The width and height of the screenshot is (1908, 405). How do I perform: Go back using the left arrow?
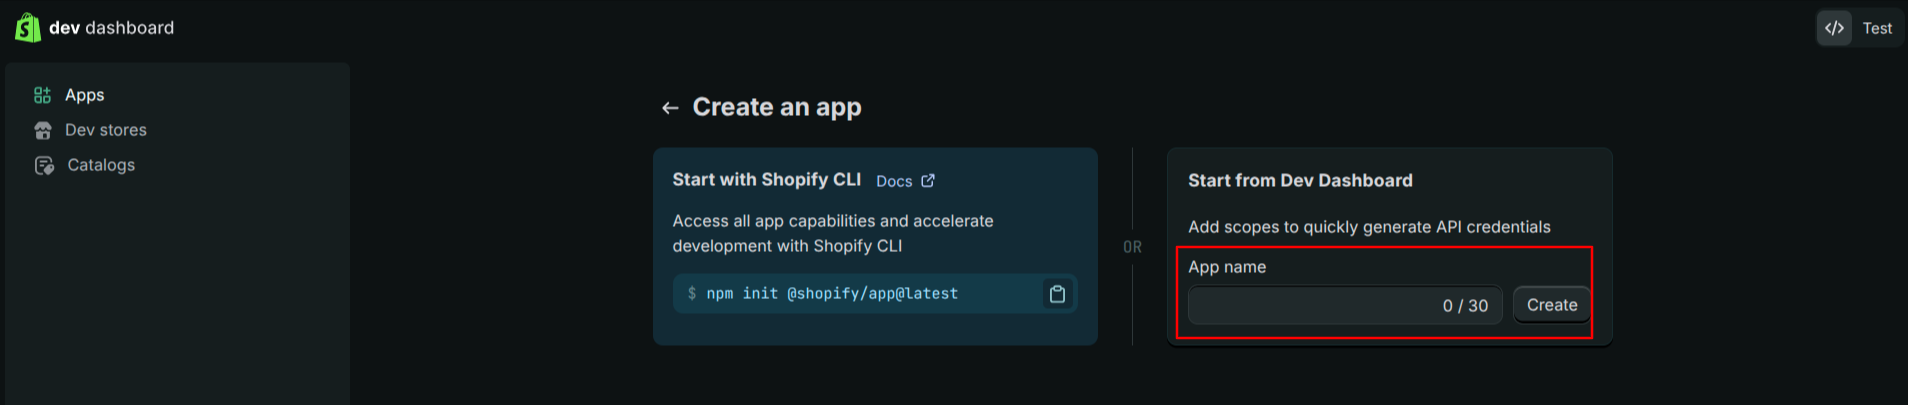coord(670,108)
